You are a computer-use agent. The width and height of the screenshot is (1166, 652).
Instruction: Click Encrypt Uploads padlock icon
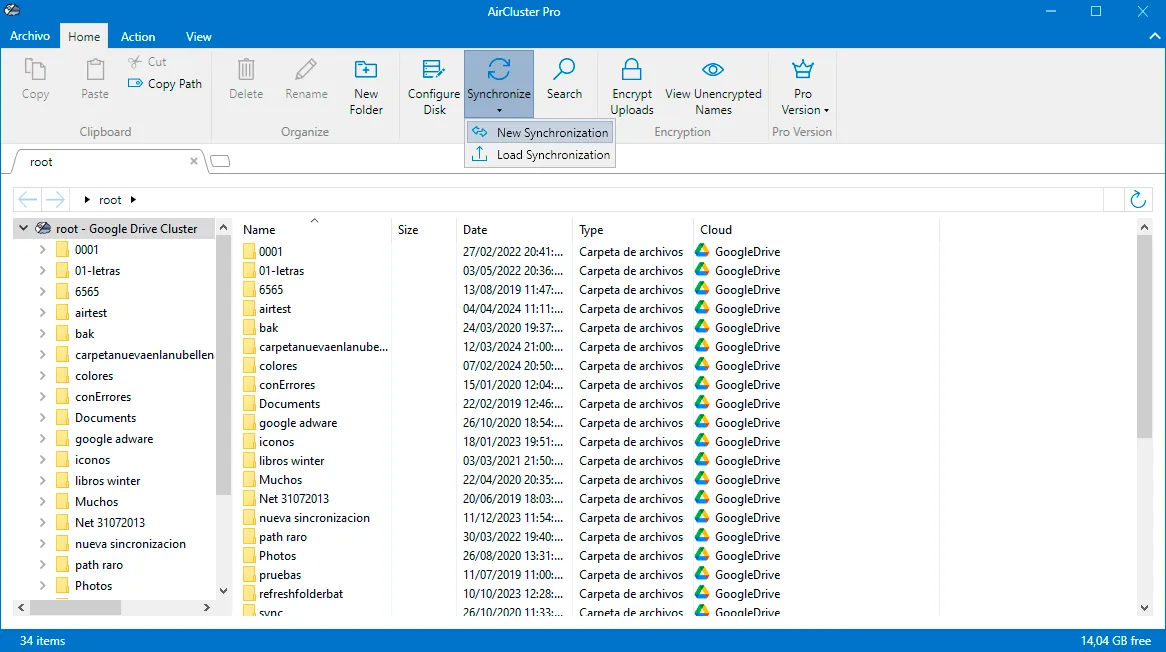(x=632, y=69)
